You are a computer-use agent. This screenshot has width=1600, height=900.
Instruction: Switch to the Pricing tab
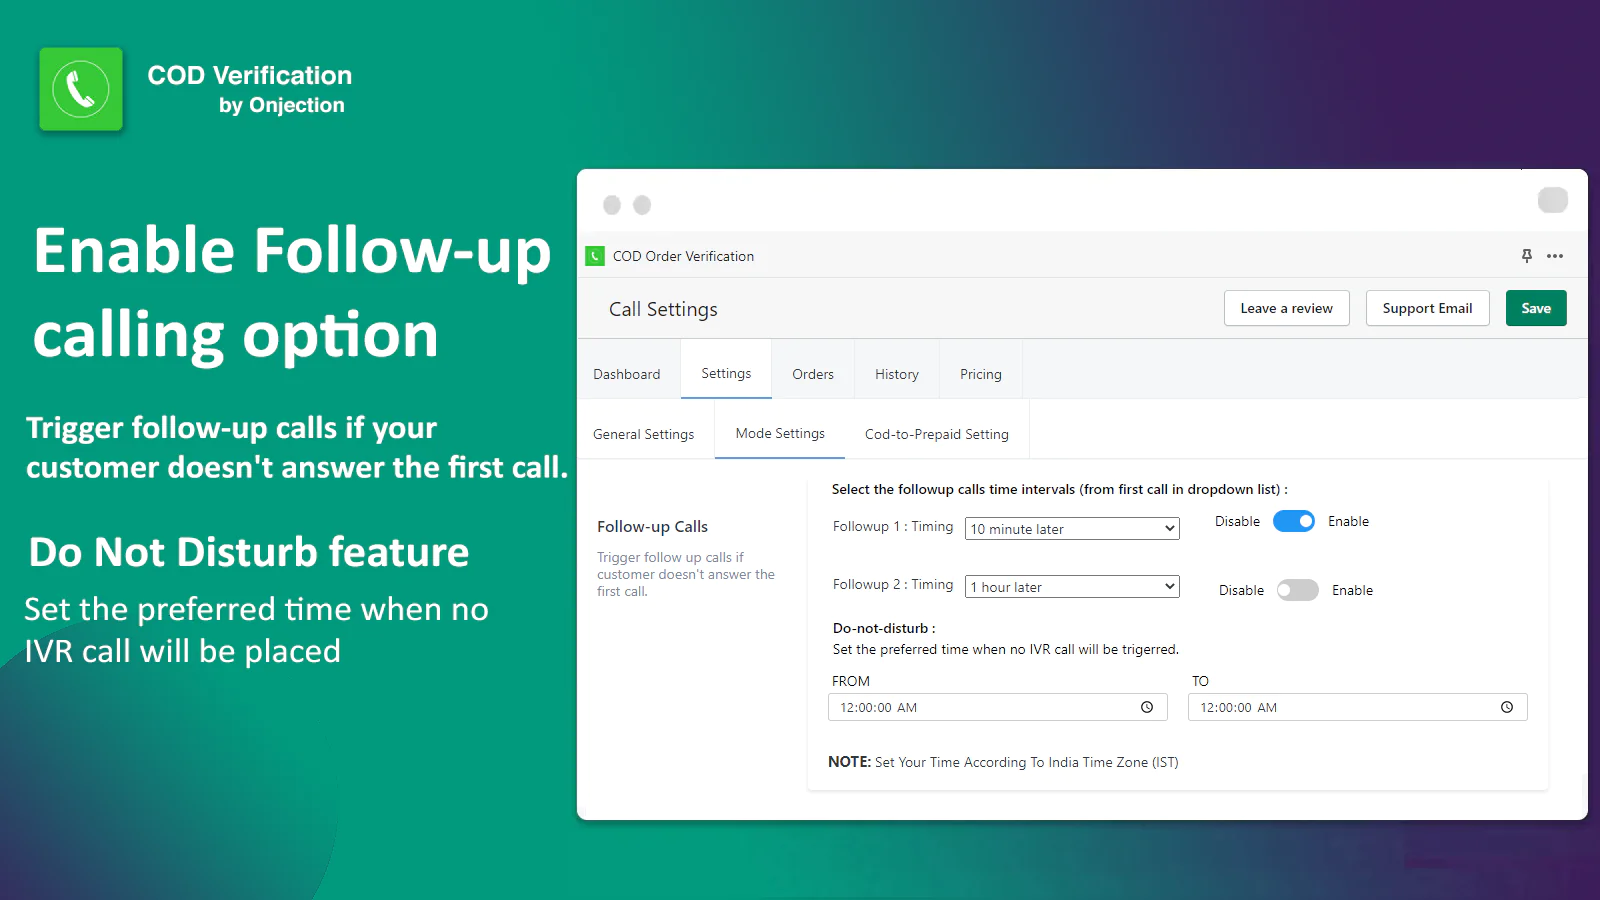pos(980,374)
